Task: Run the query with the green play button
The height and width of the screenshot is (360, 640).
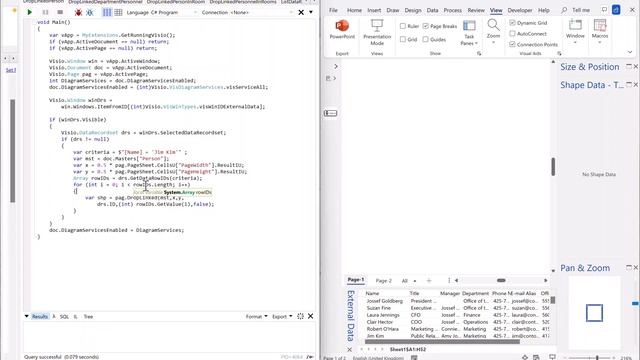Action: pos(29,12)
